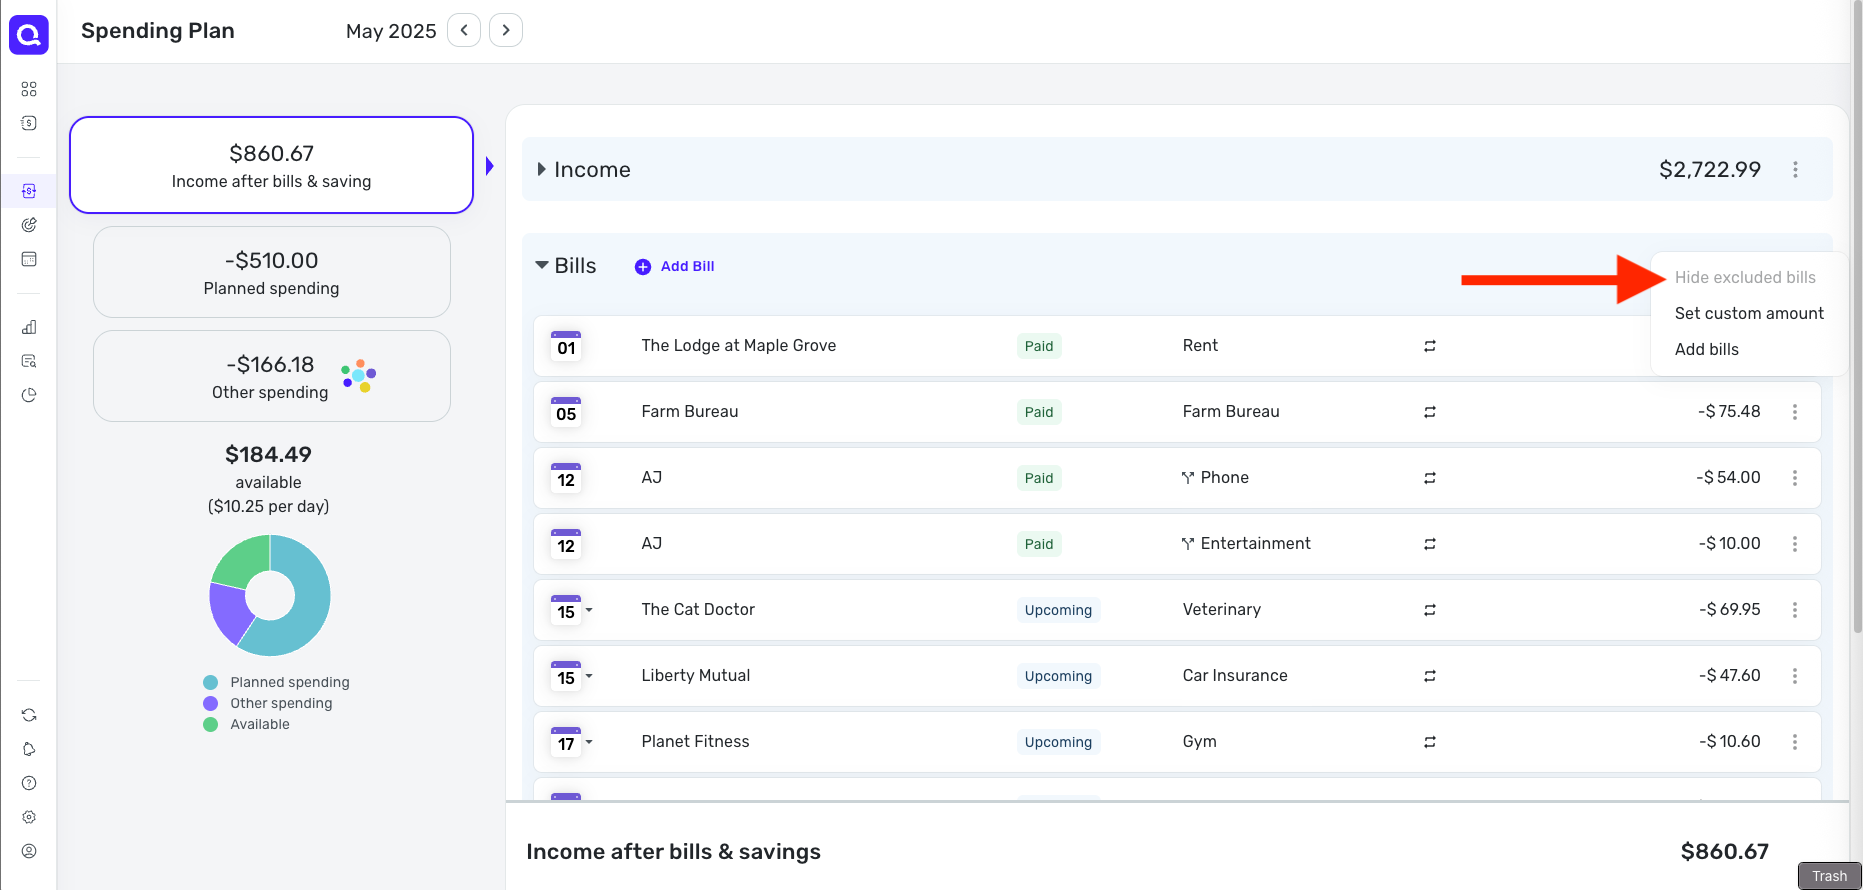
Task: Click the recurring icon on the Rent row
Action: pos(1430,346)
